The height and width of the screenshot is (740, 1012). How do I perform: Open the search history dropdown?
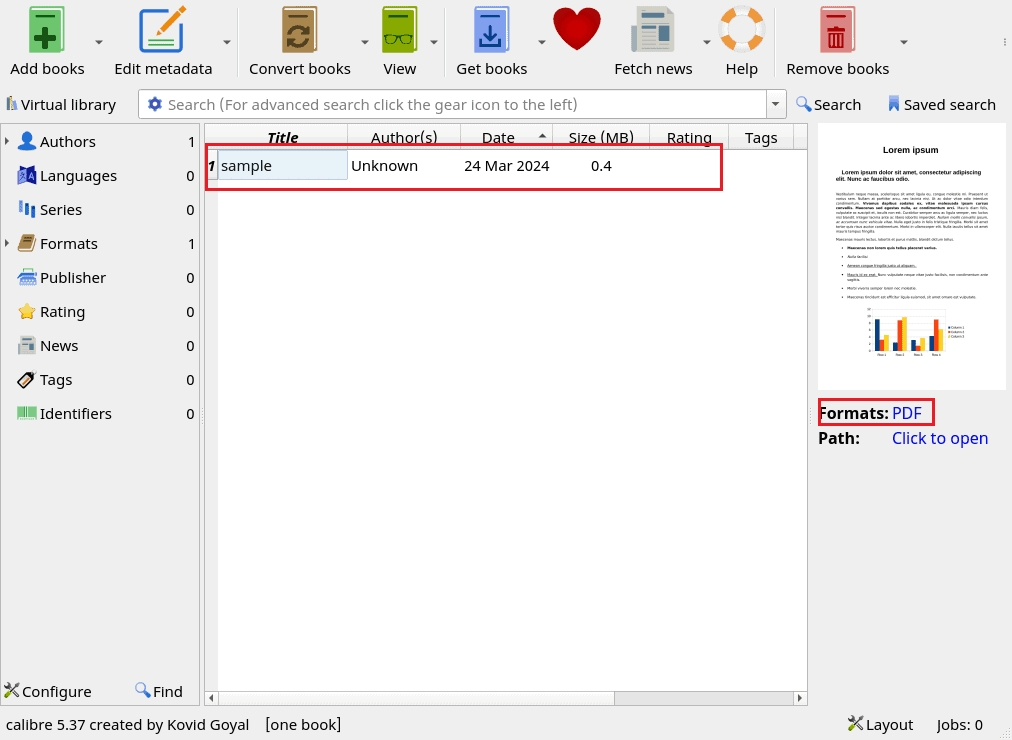pyautogui.click(x=776, y=104)
